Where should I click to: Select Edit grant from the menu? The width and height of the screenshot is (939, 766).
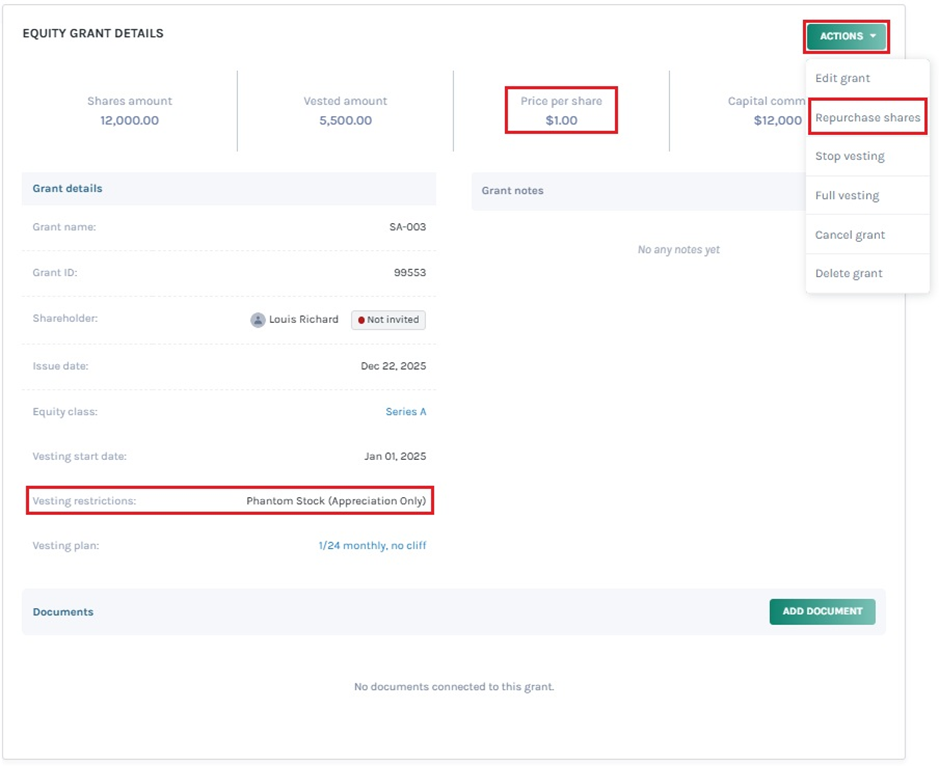click(x=842, y=78)
